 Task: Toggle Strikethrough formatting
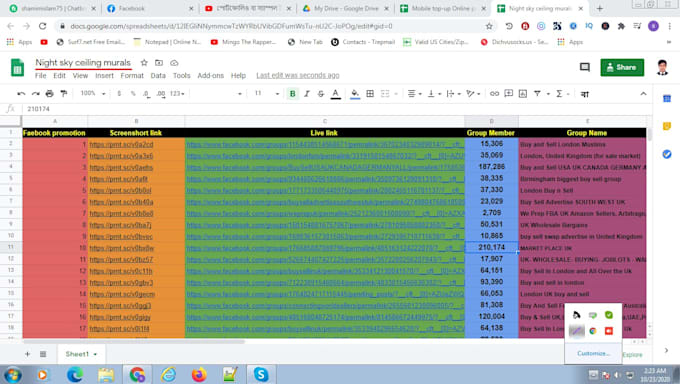[321, 94]
